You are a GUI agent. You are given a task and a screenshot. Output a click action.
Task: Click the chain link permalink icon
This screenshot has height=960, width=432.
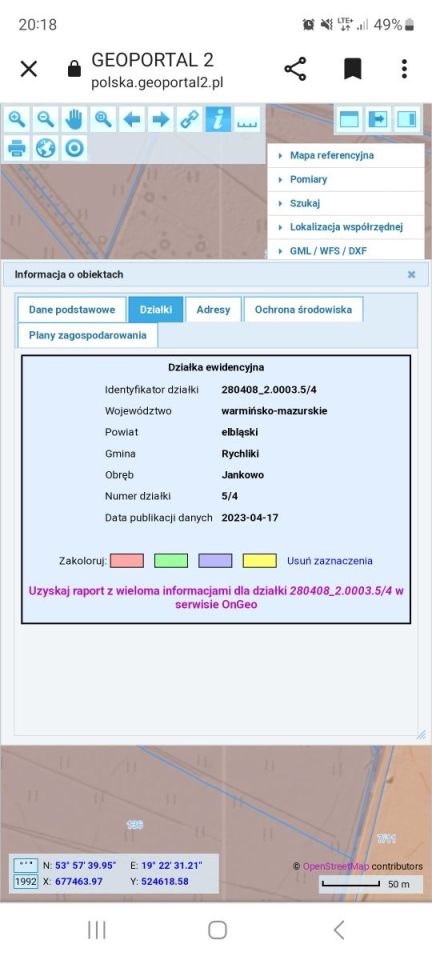(189, 119)
